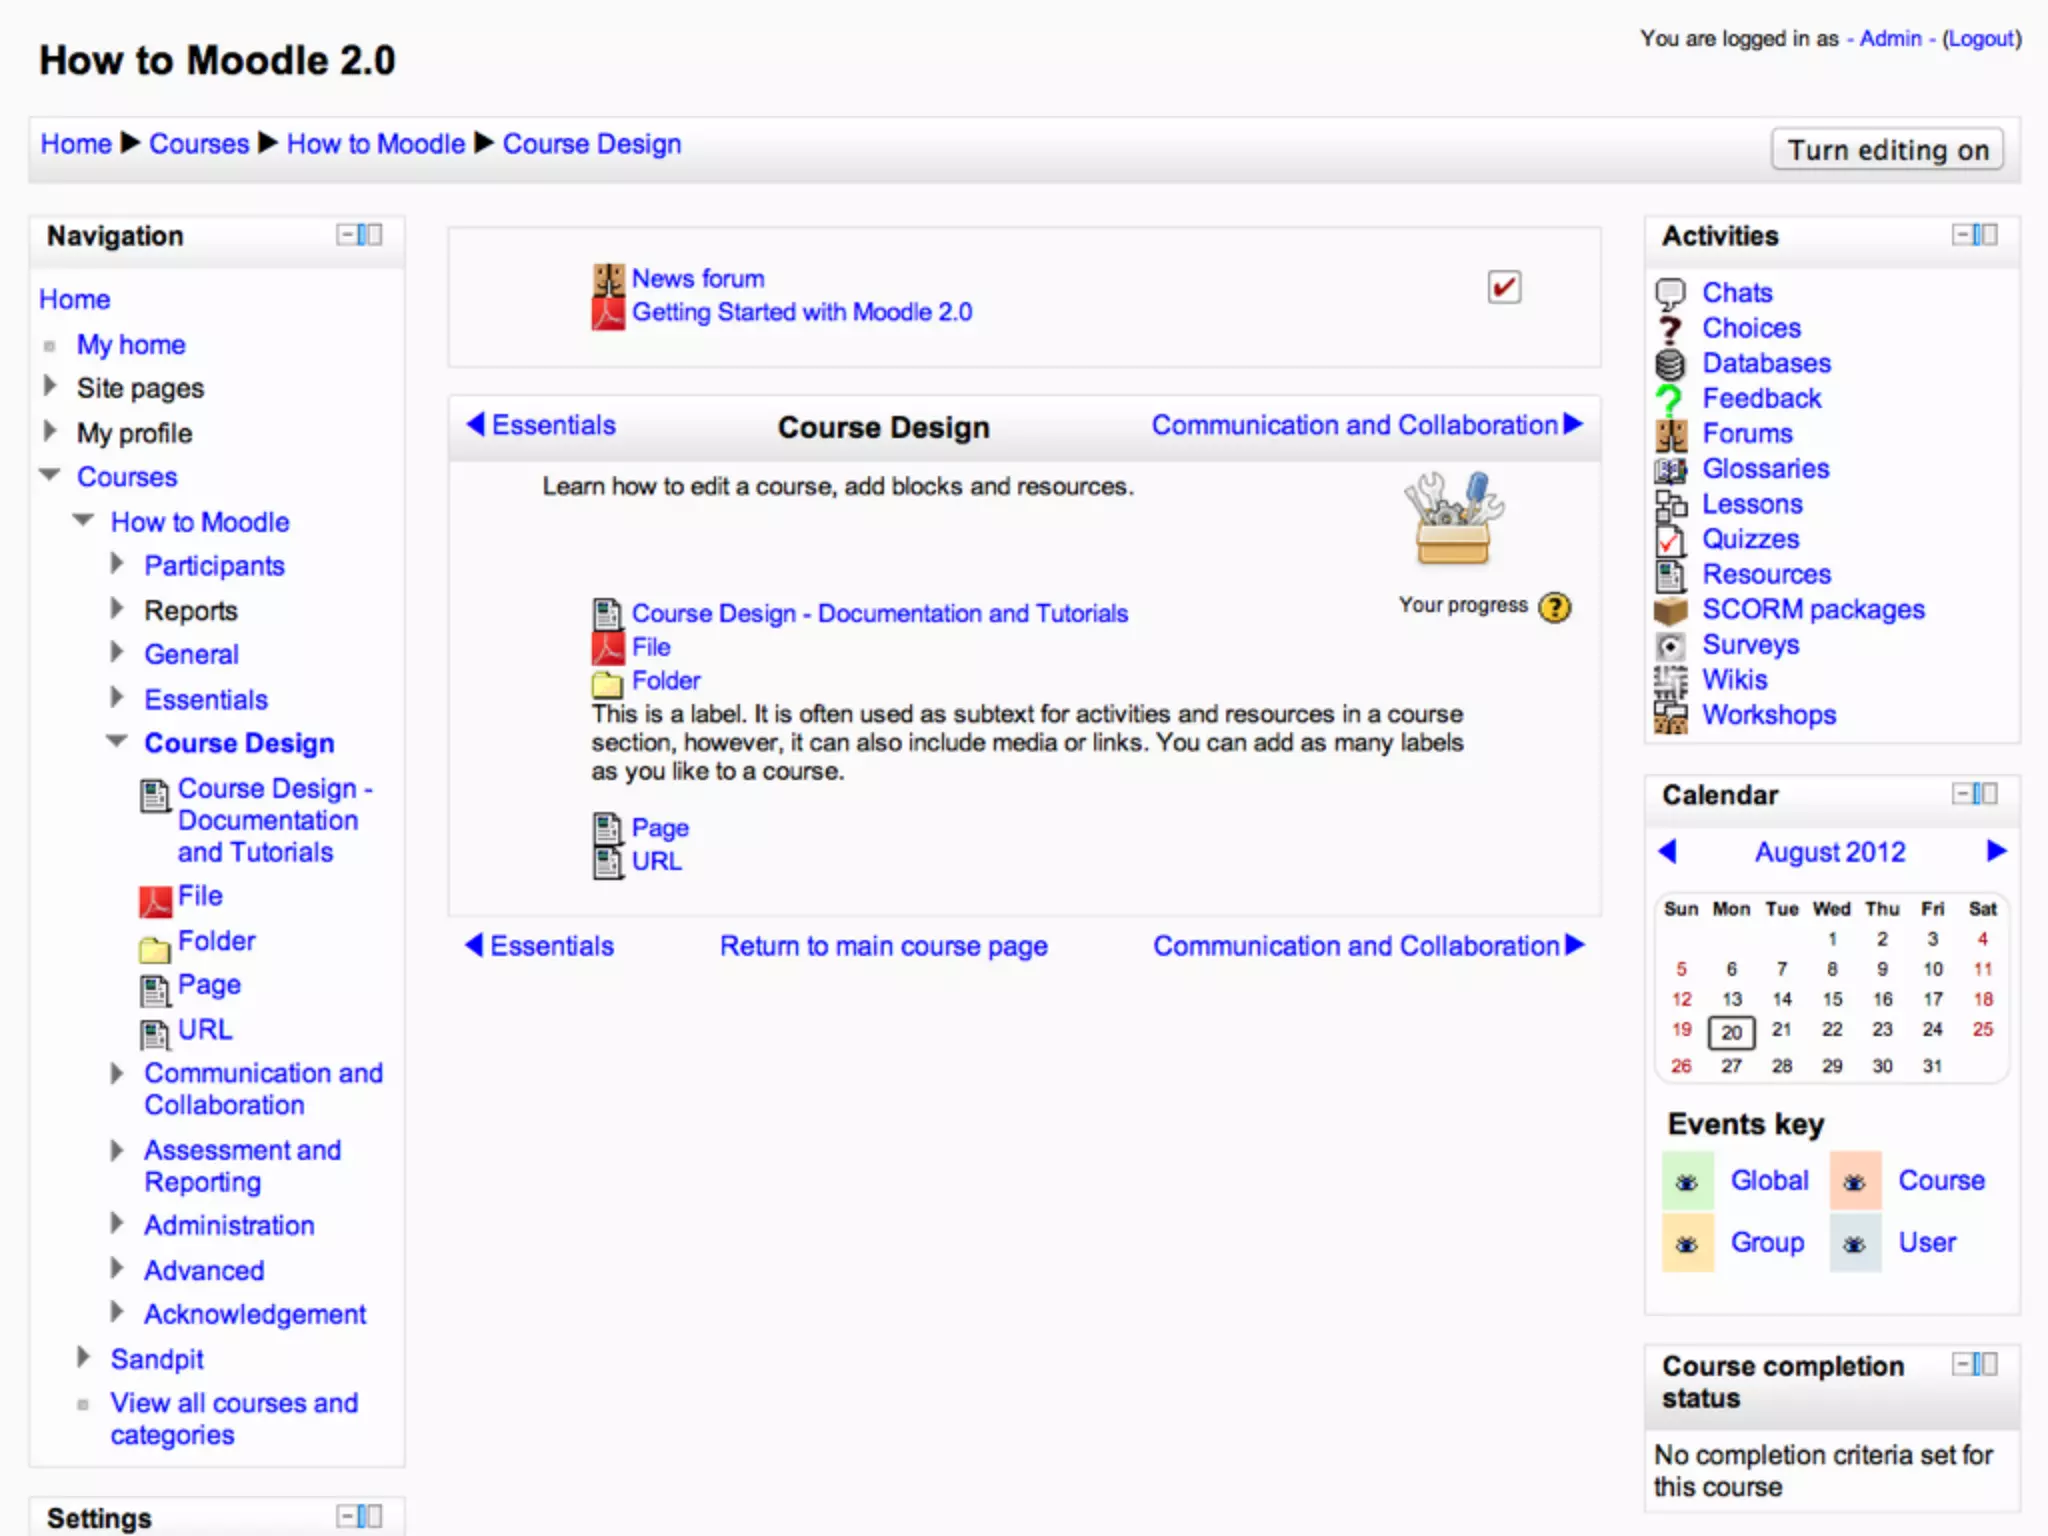Dock the Navigation block using its icon
Viewport: 2048px width, 1536px height.
370,235
